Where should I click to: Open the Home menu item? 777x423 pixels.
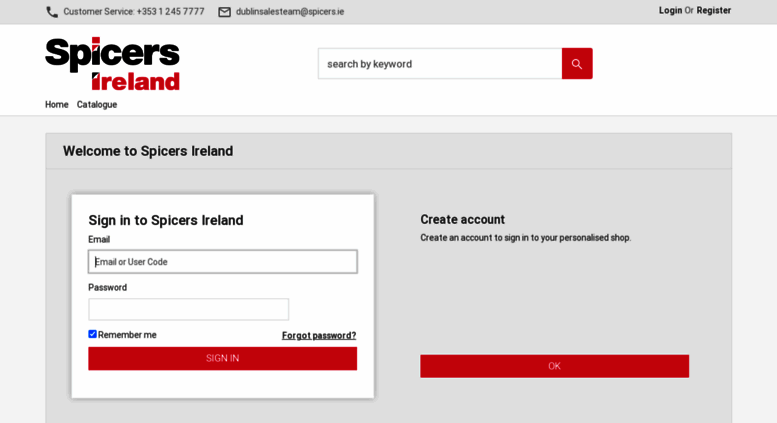coord(56,105)
